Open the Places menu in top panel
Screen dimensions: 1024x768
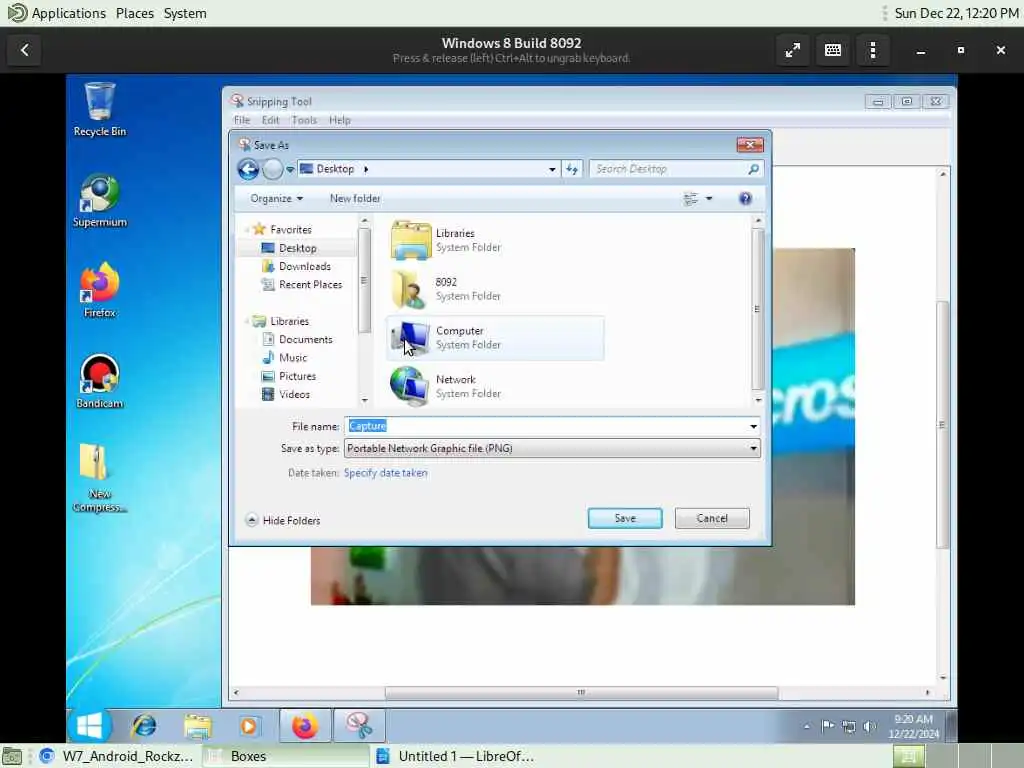point(135,13)
